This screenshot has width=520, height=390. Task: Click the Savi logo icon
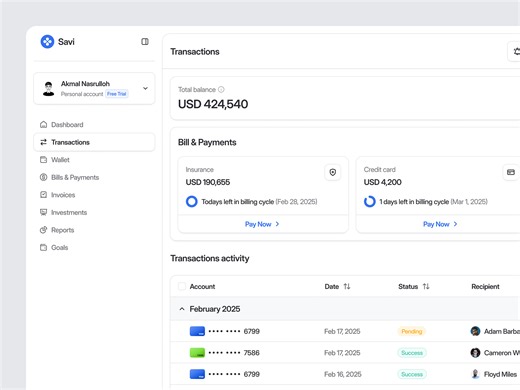coord(47,42)
